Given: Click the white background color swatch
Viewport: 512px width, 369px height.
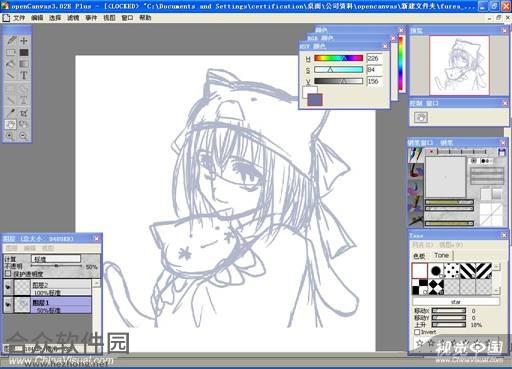Looking at the screenshot, I should tap(307, 91).
